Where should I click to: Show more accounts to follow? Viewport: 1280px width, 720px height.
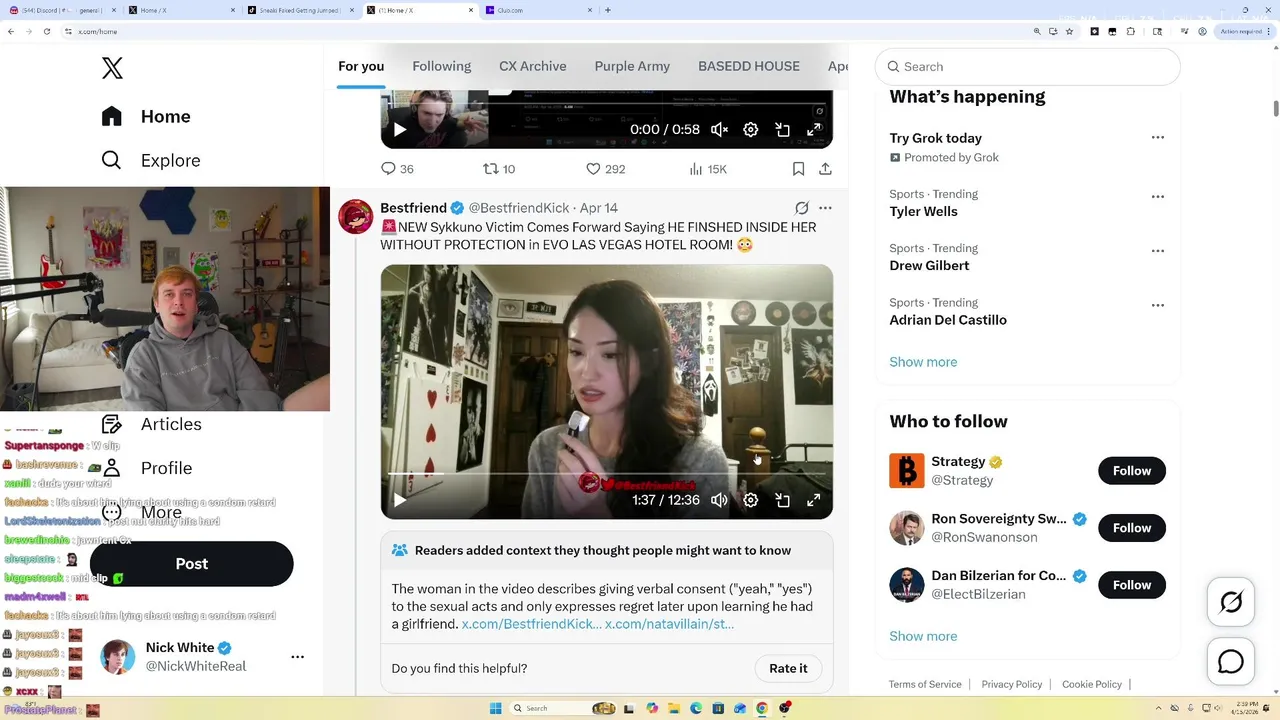click(923, 636)
